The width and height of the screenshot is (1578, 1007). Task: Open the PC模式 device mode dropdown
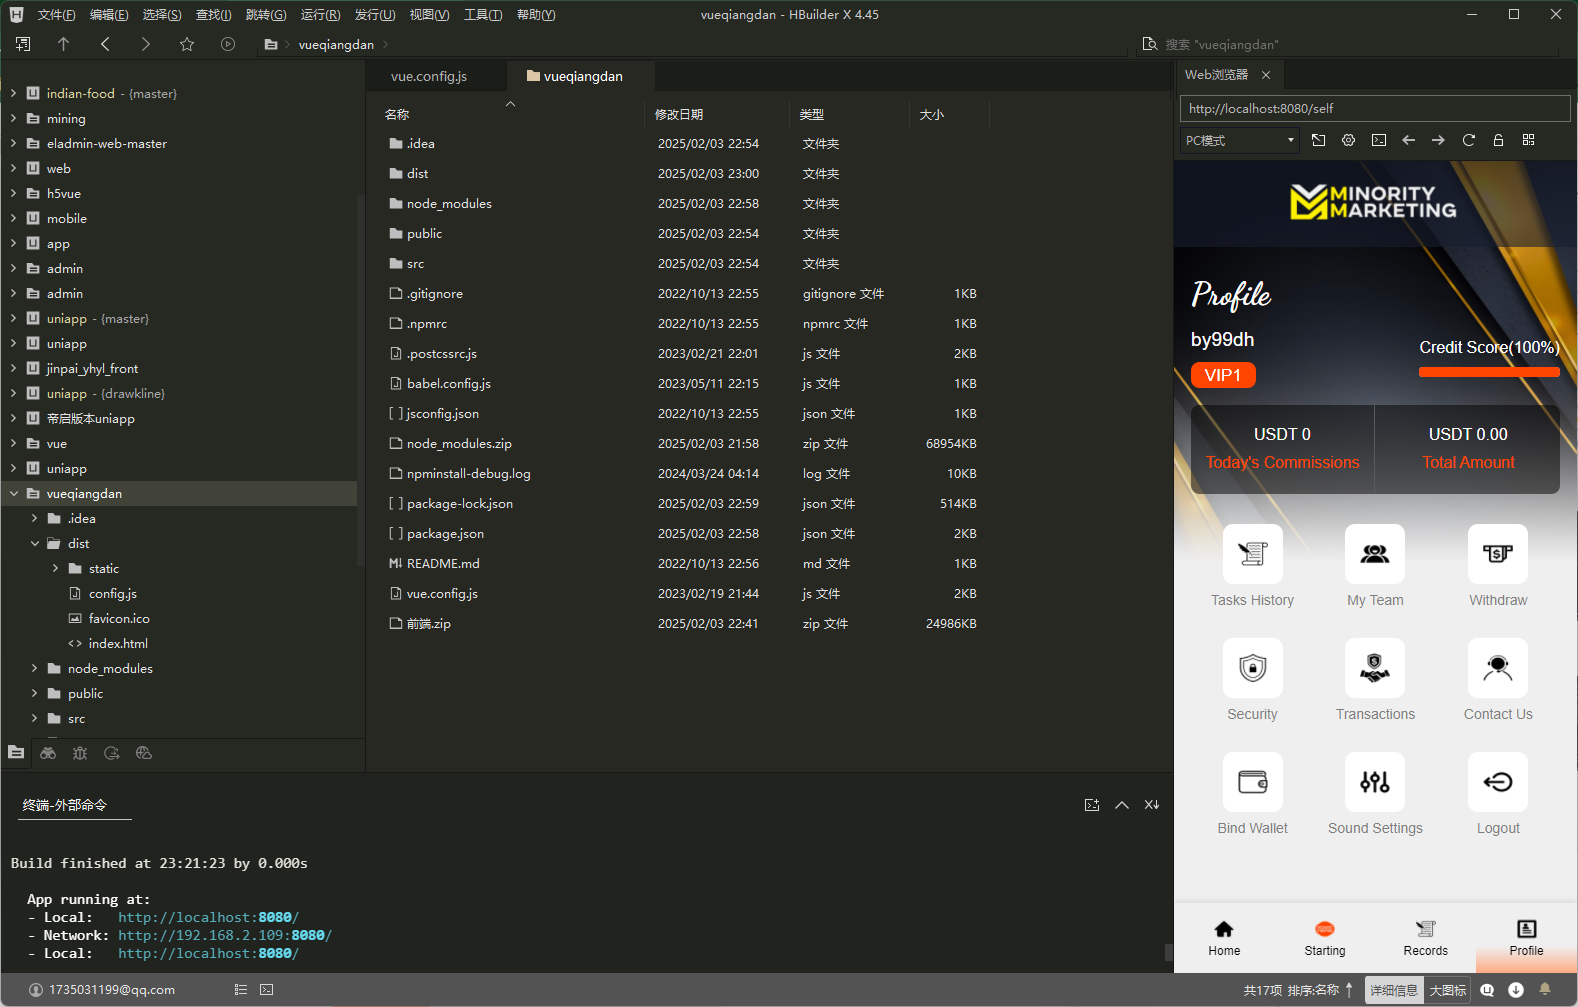coord(1239,141)
